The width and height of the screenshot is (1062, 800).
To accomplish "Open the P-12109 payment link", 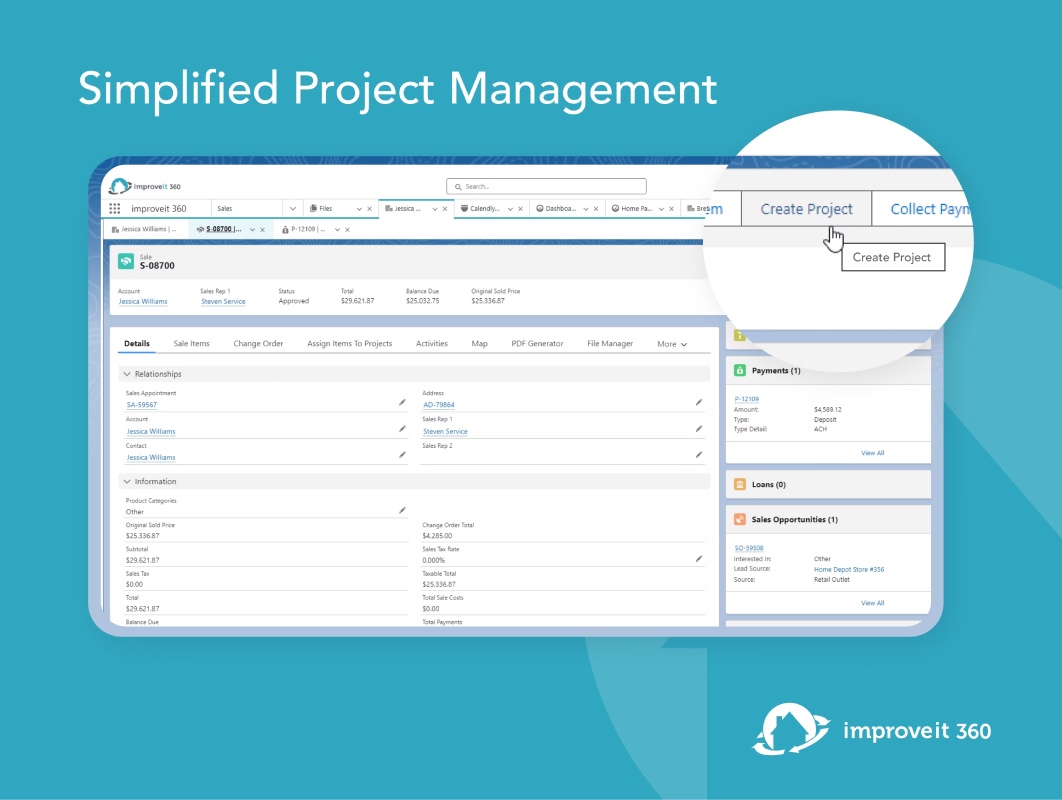I will 746,399.
